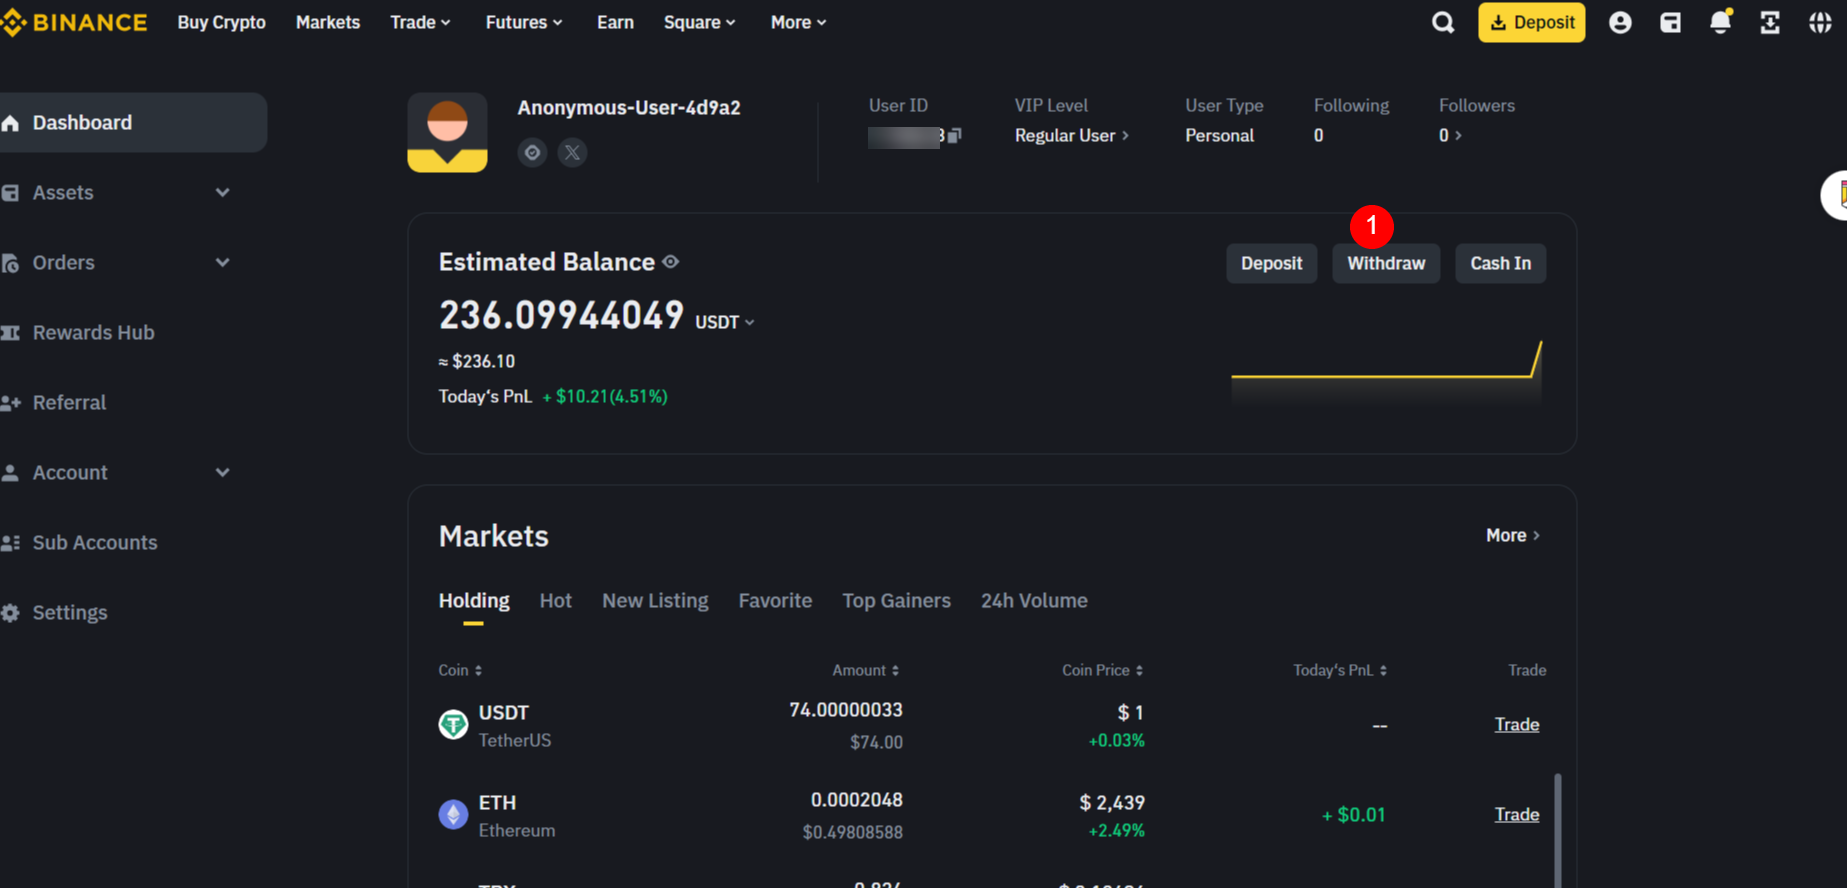This screenshot has height=888, width=1847.
Task: Select the Holding tab
Action: pos(474,601)
